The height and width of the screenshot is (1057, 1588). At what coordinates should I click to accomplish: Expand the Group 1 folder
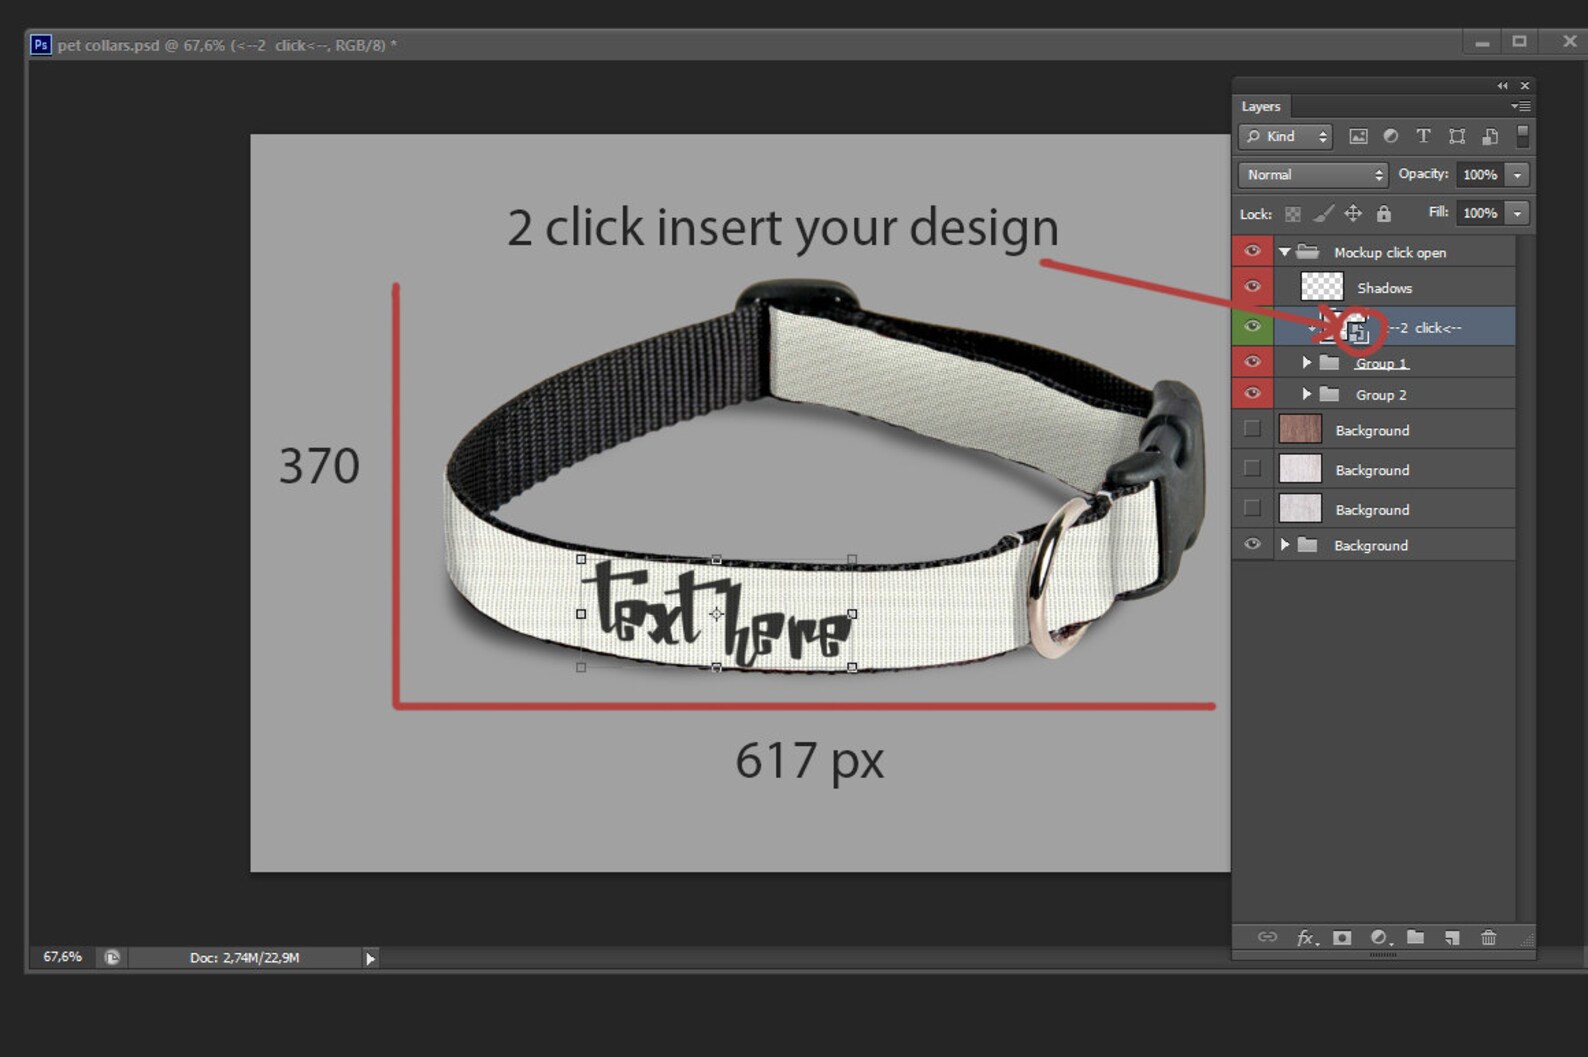pyautogui.click(x=1306, y=363)
